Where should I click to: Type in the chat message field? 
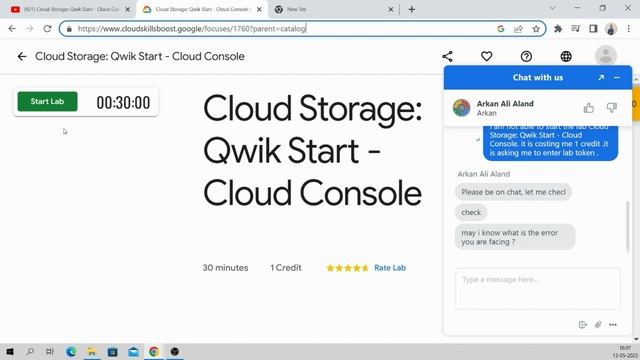click(538, 289)
